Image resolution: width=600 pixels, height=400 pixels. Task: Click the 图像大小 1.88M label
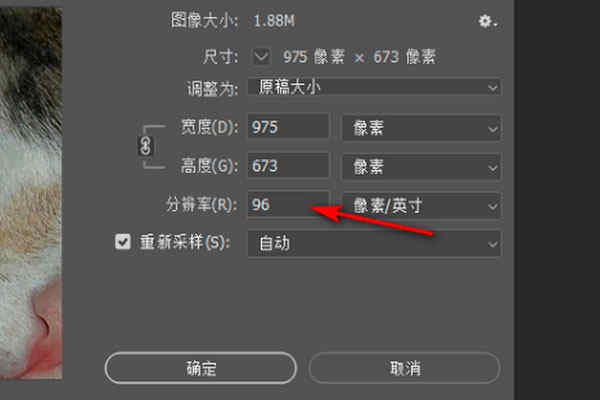(233, 20)
